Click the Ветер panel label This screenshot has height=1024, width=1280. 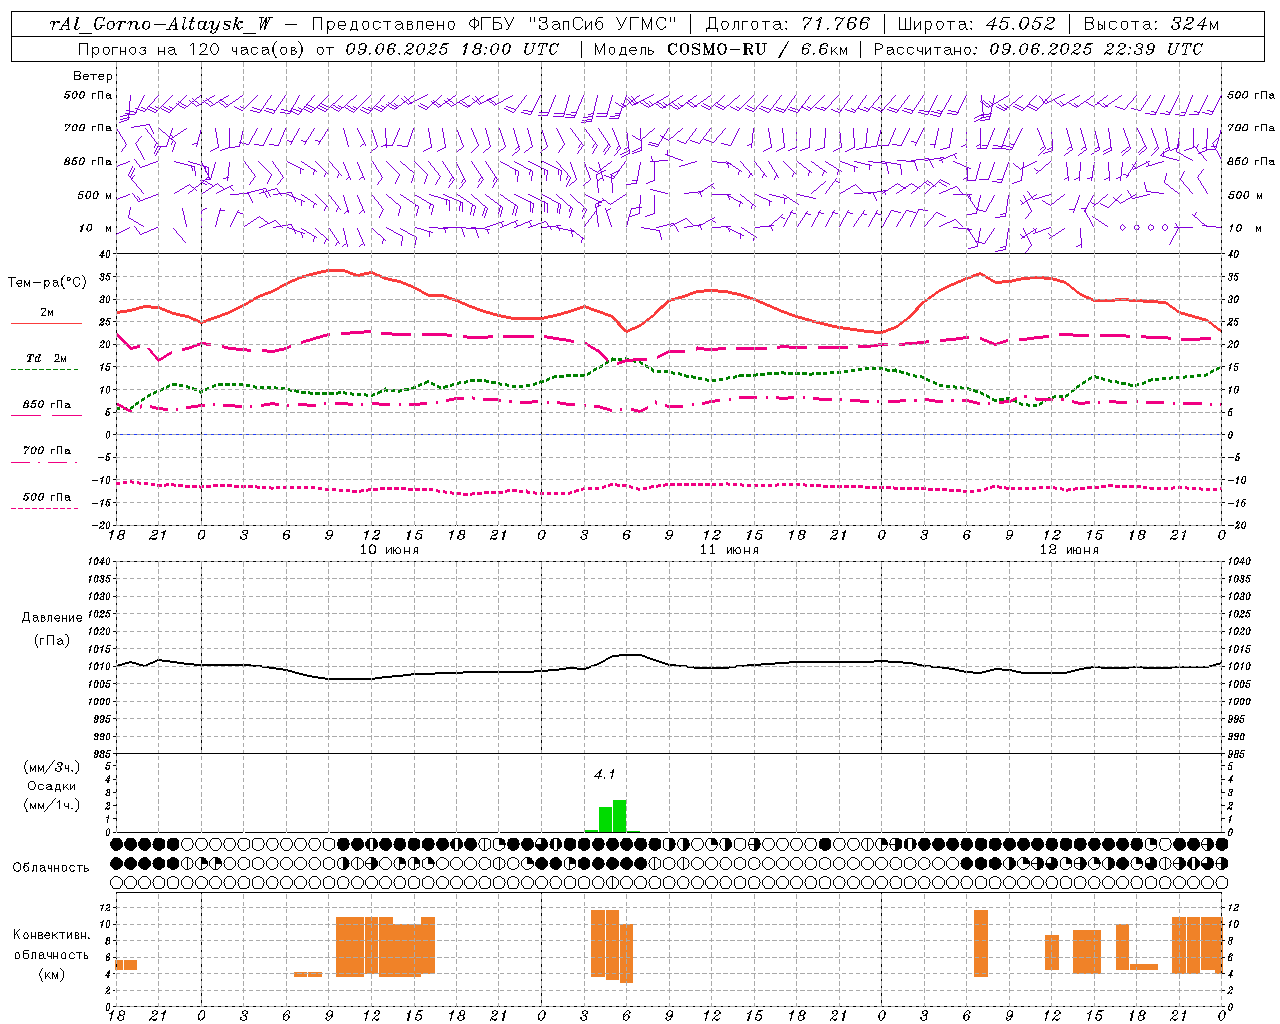[x=93, y=76]
